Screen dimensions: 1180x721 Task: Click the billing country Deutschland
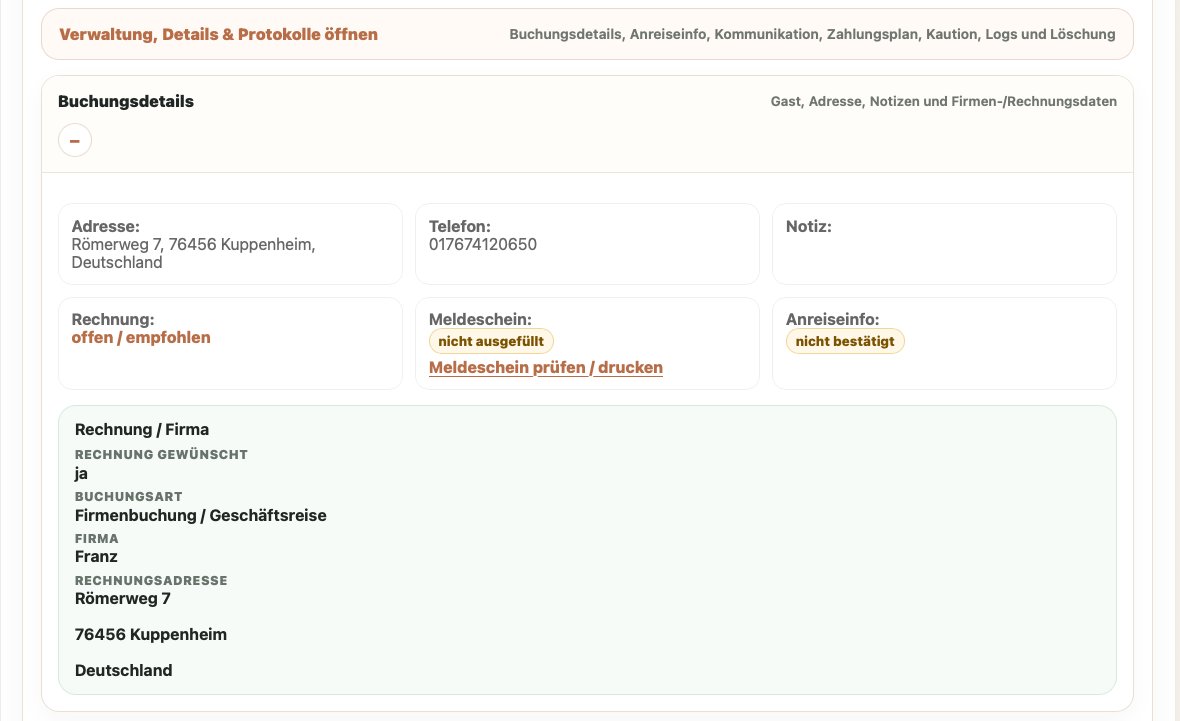click(x=123, y=671)
